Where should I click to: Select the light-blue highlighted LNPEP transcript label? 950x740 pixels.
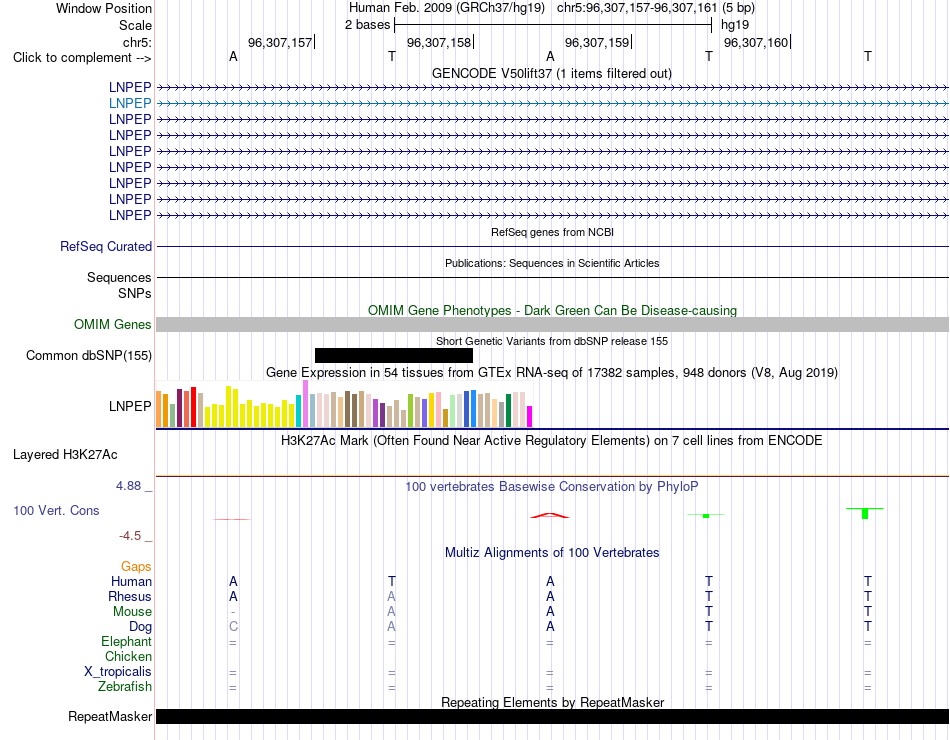[130, 103]
